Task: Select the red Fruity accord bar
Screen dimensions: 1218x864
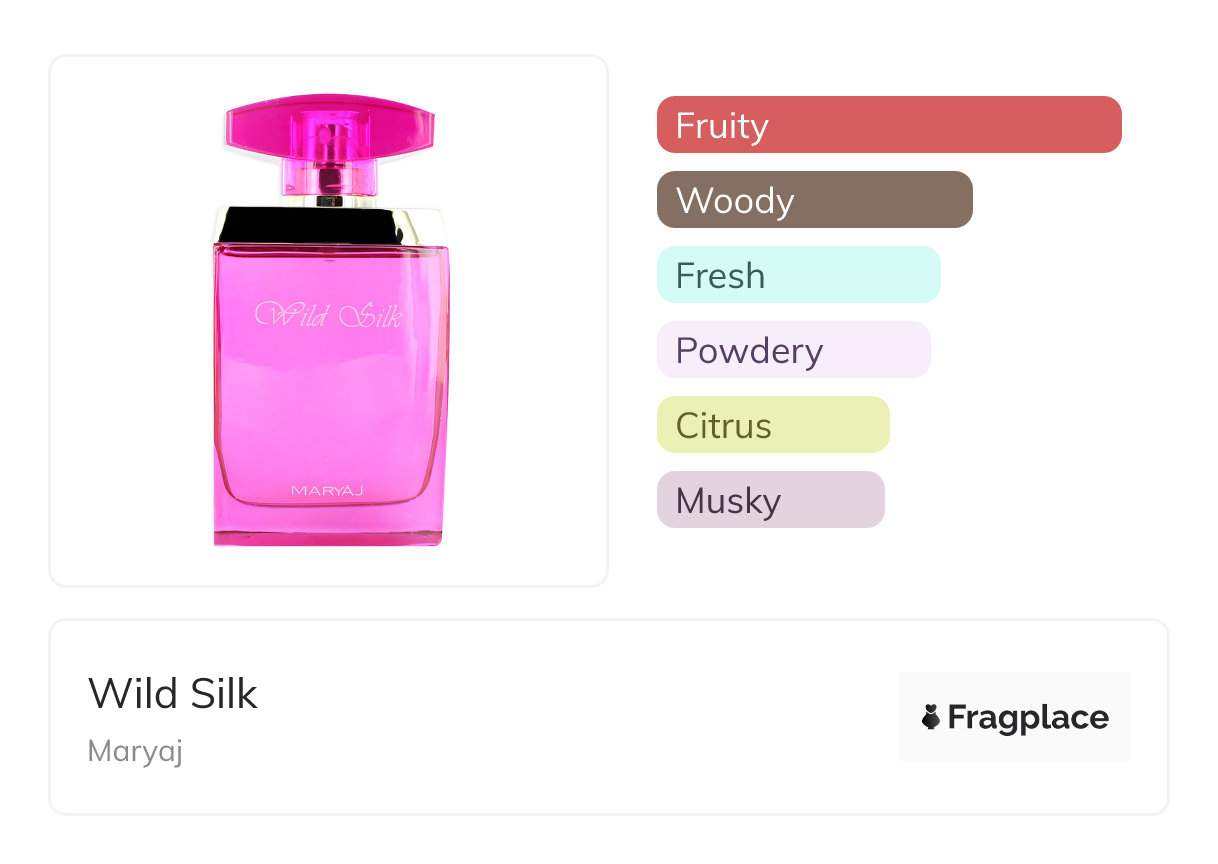Action: pyautogui.click(x=889, y=125)
